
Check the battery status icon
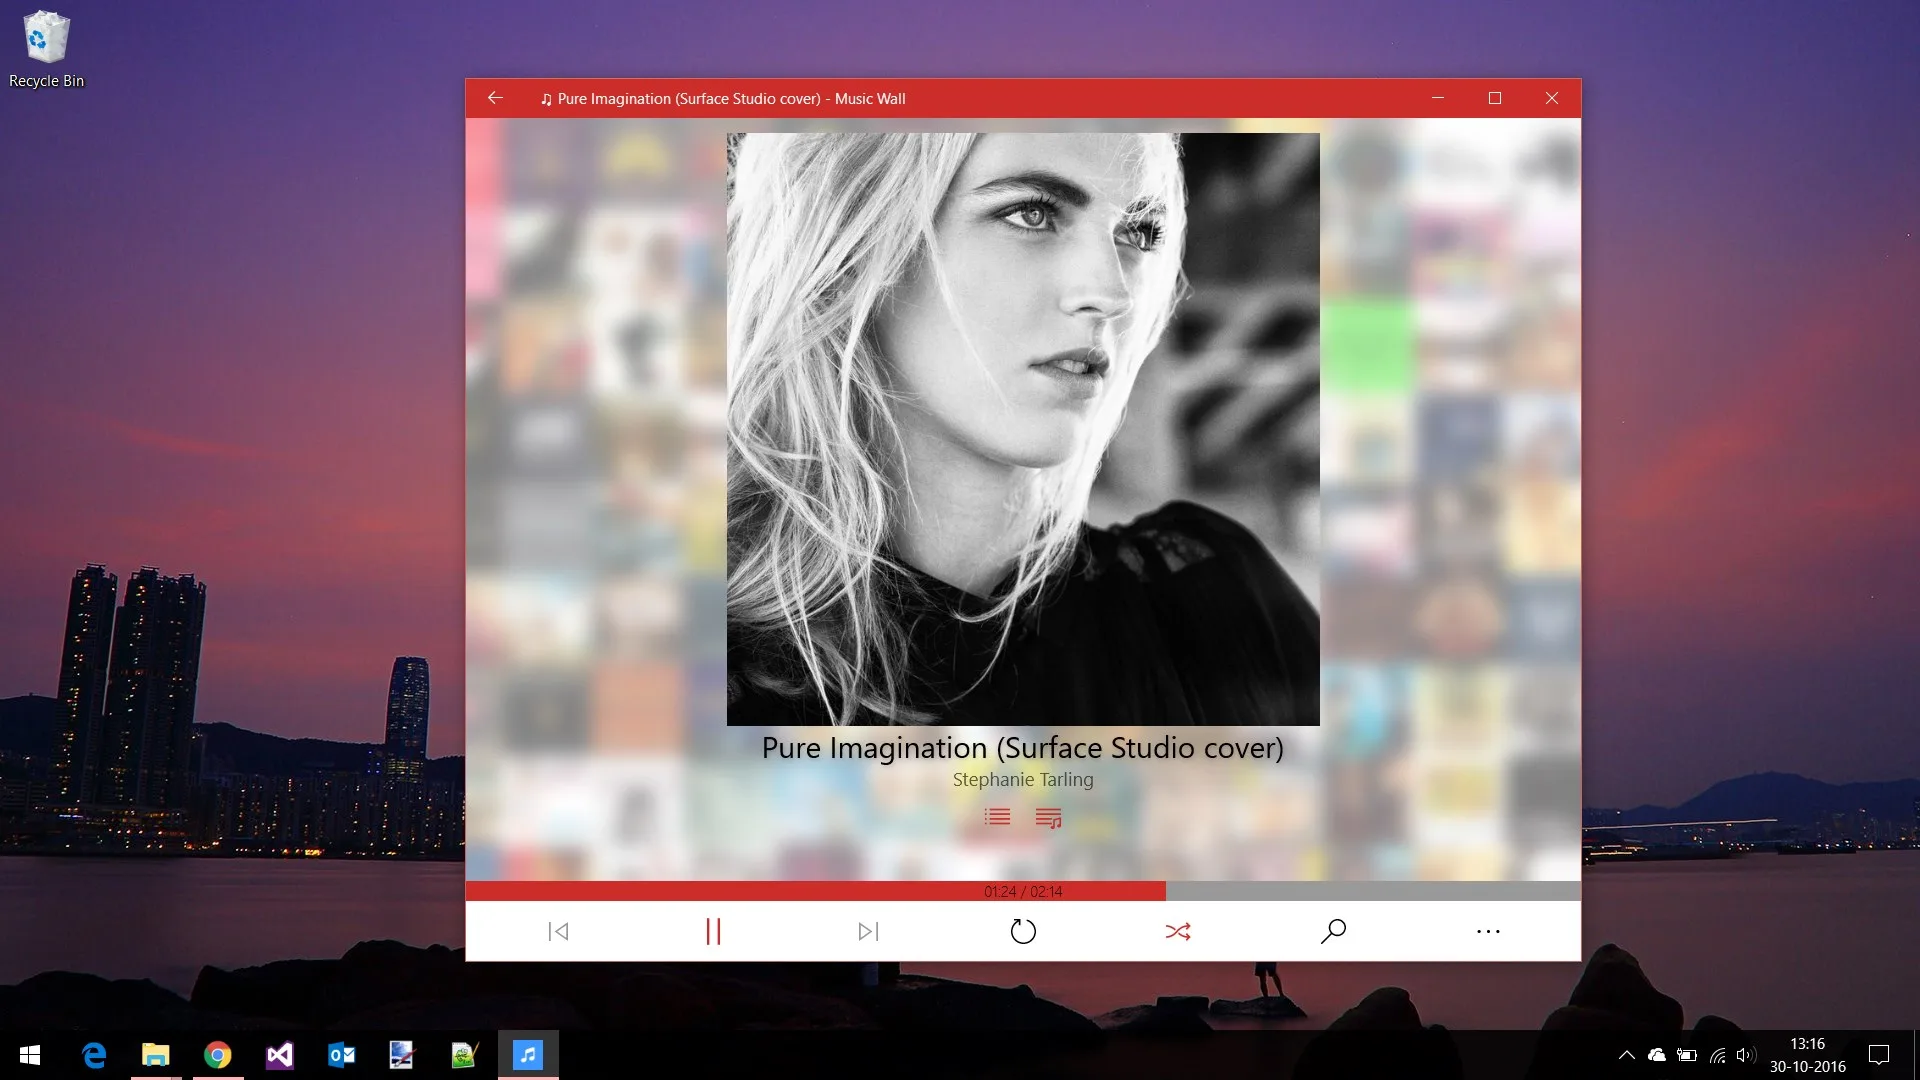pos(1687,1055)
